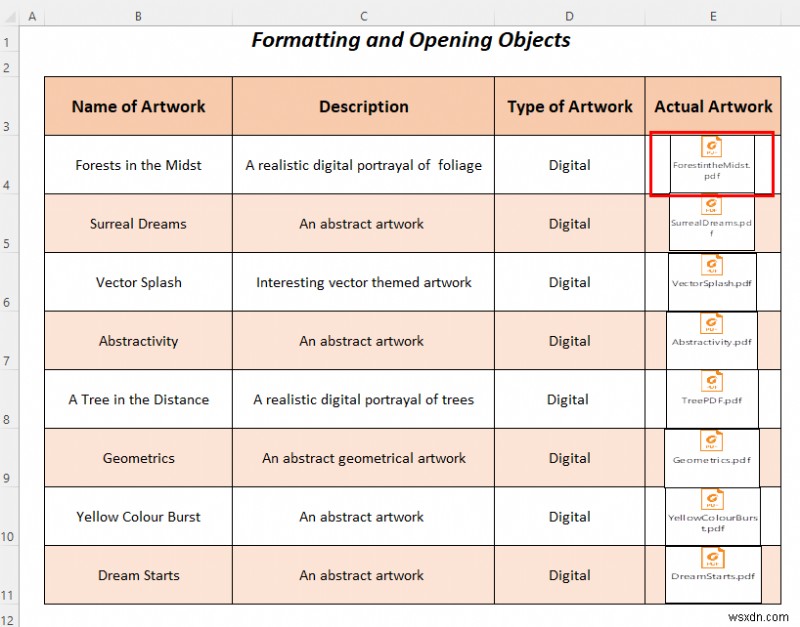Select the Geometrics.pdf object icon
The width and height of the screenshot is (800, 627).
(712, 458)
